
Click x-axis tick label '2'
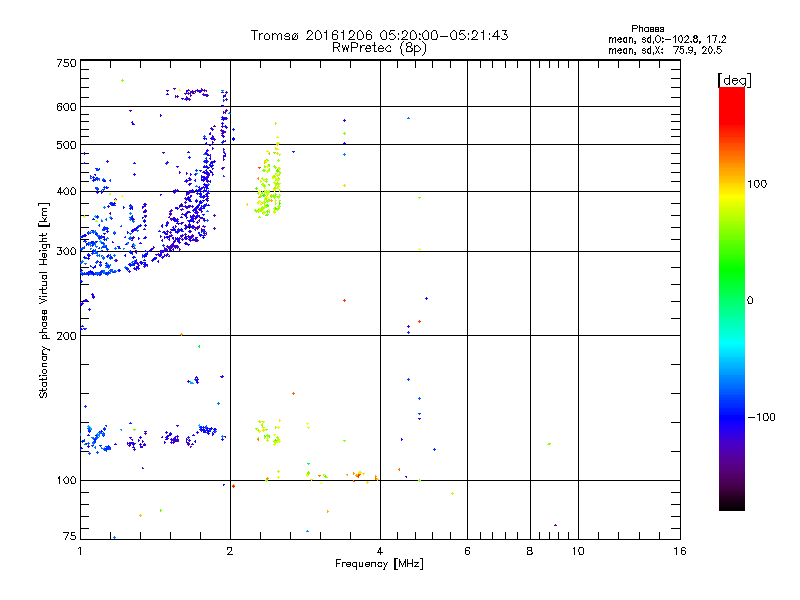pyautogui.click(x=230, y=551)
